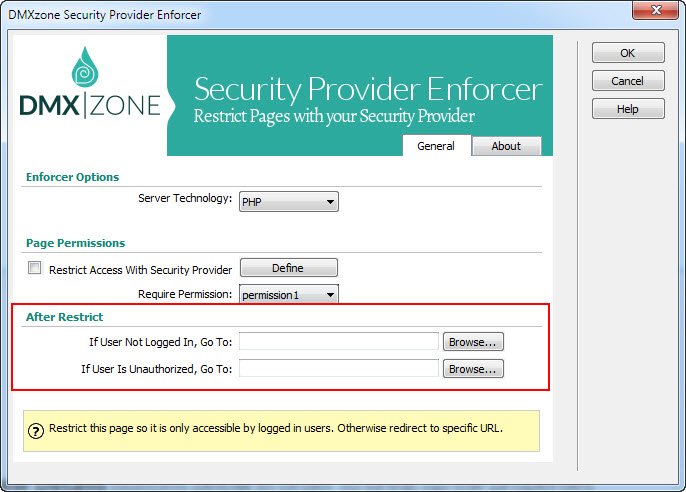Open the Server Technology PHP dropdown
This screenshot has width=686, height=492.
coord(289,202)
